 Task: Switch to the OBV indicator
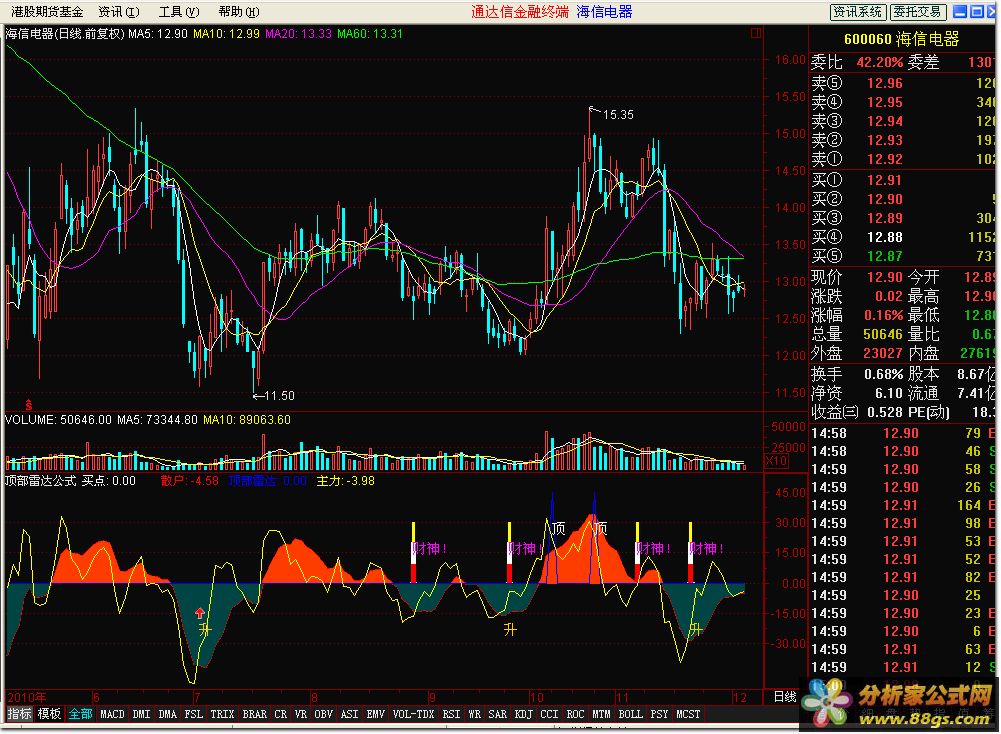click(324, 714)
